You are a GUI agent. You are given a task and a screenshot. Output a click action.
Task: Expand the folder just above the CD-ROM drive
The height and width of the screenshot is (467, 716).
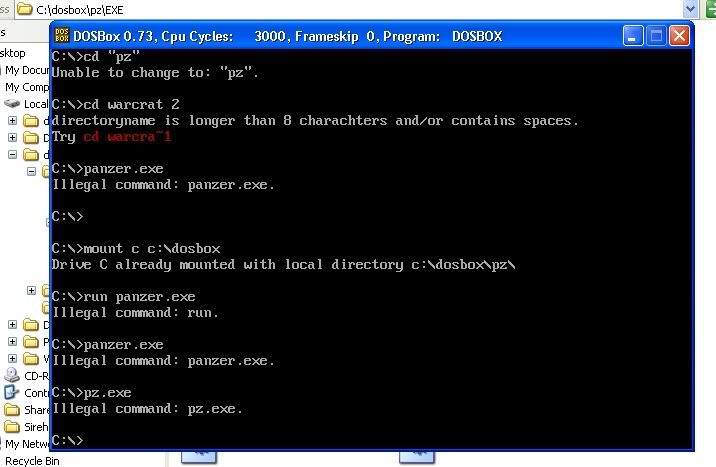click(13, 358)
